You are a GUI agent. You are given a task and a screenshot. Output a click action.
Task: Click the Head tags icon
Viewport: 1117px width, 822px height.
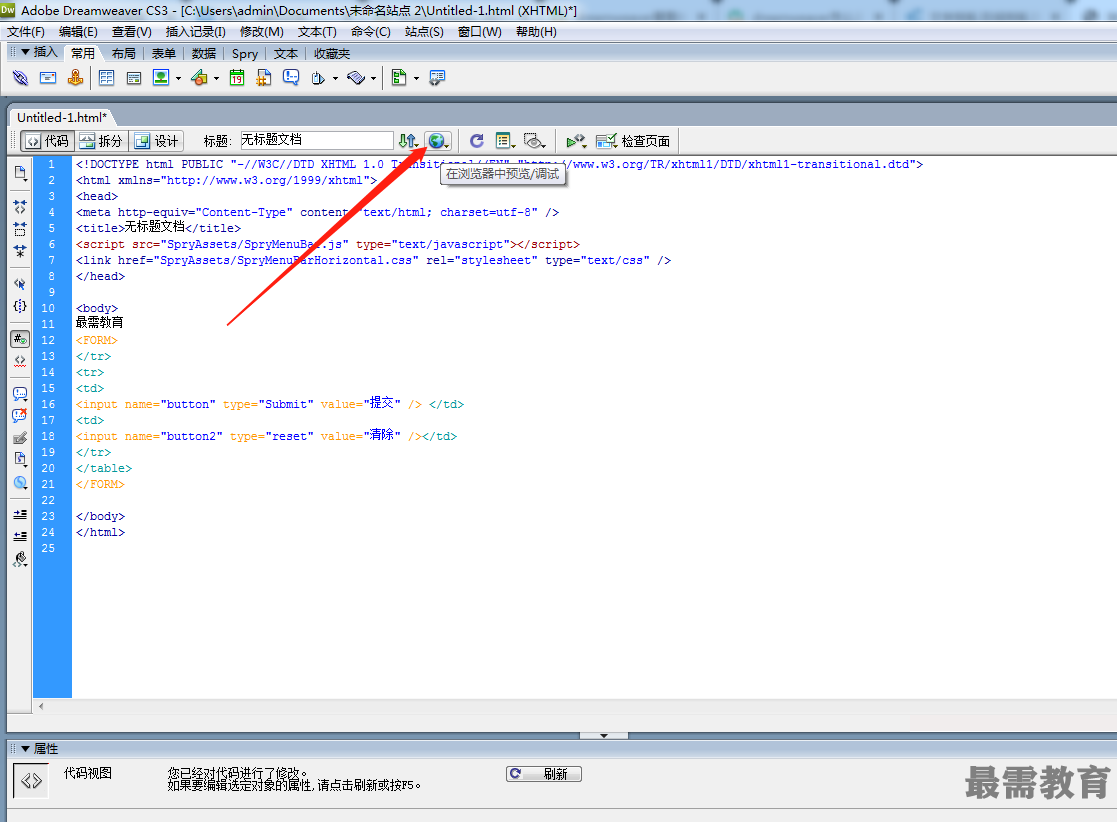[318, 78]
